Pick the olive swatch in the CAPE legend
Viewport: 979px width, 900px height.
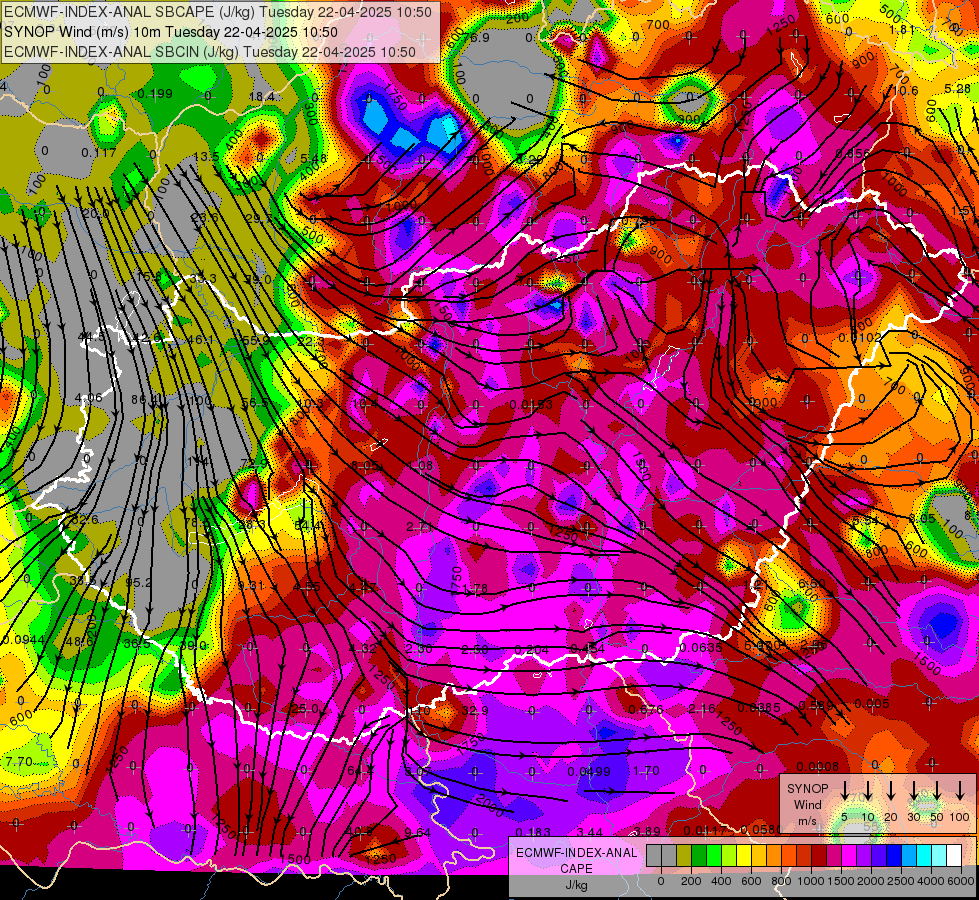[684, 856]
